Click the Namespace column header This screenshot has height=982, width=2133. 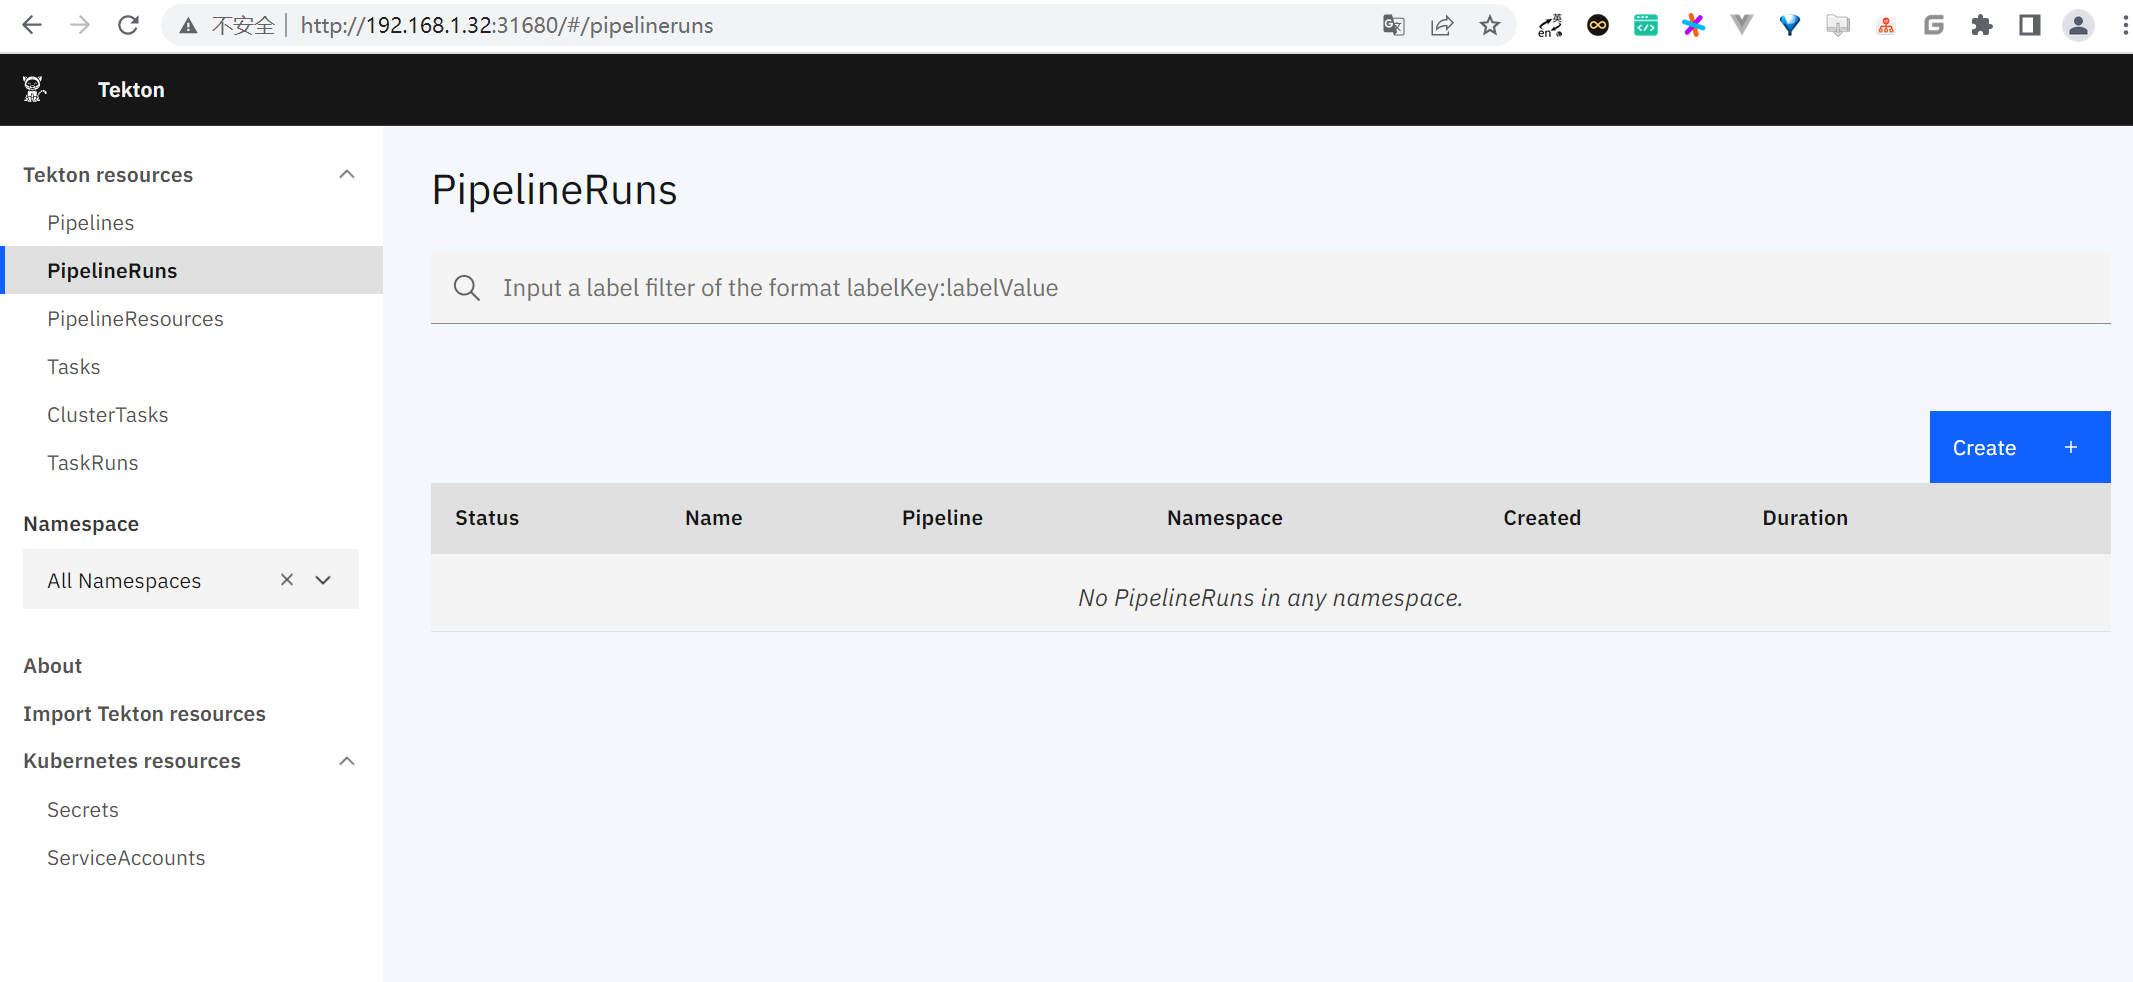click(1225, 517)
